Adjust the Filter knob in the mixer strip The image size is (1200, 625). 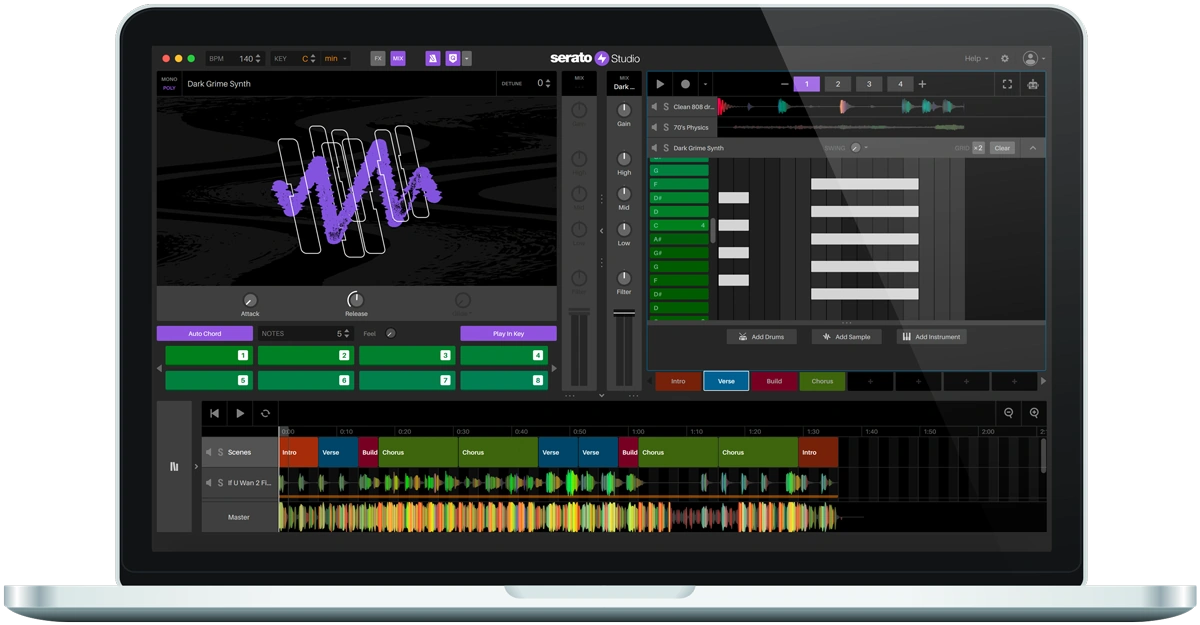(622, 280)
